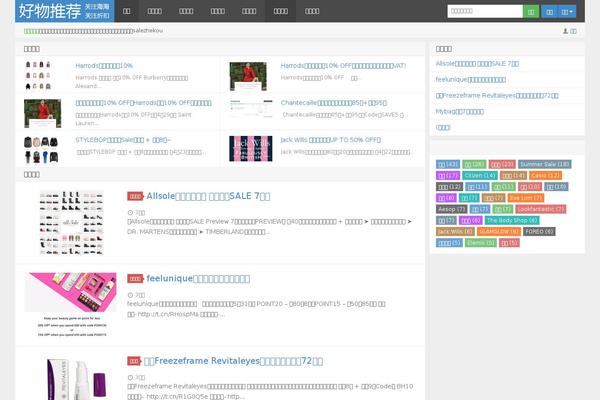Viewport: 600px width, 400px height.
Task: Open the Freezeframe Revitaleyes 72 post title
Action: tap(233, 361)
